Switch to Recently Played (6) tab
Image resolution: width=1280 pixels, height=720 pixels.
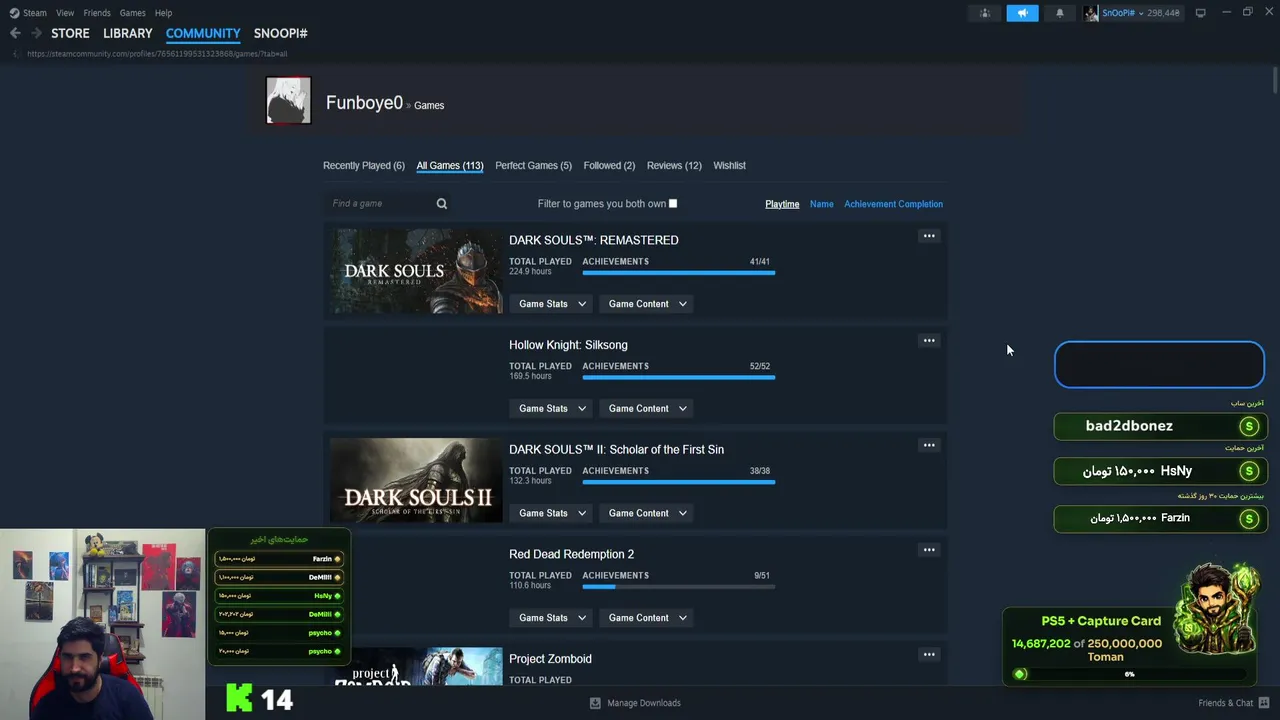click(x=364, y=166)
